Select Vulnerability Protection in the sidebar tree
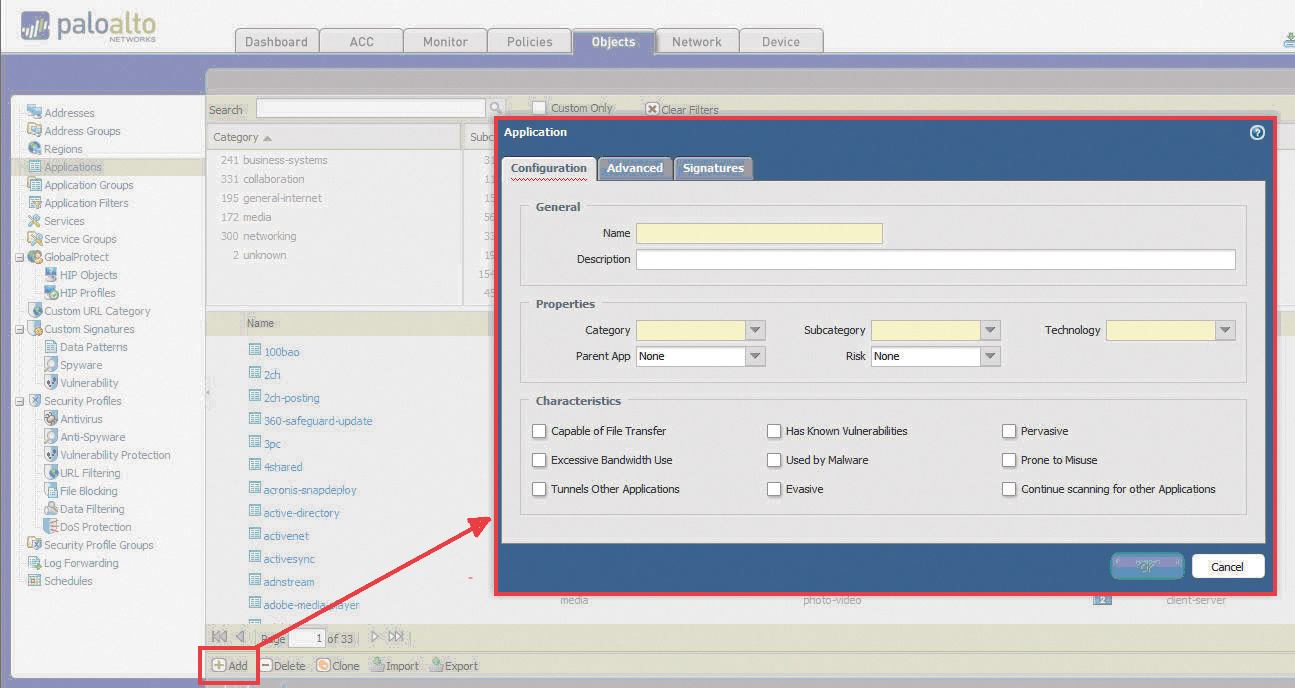Image resolution: width=1295 pixels, height=688 pixels. coord(115,455)
